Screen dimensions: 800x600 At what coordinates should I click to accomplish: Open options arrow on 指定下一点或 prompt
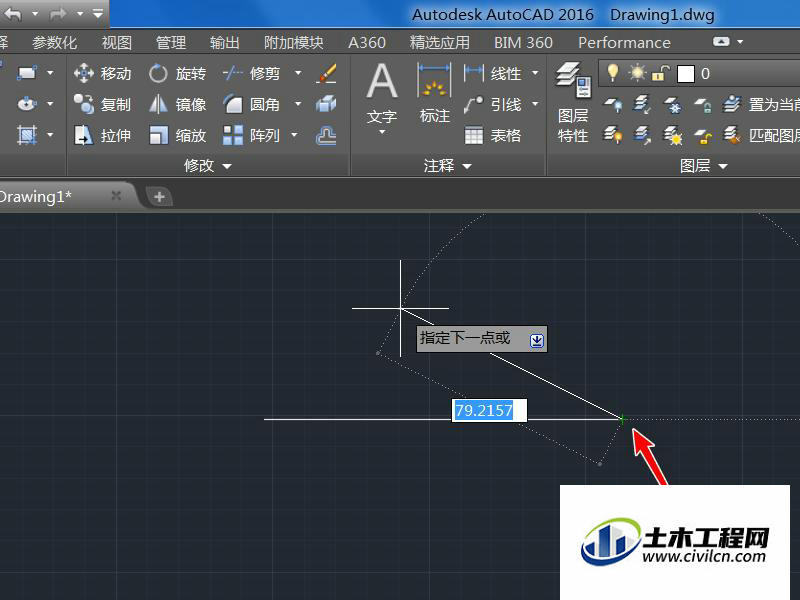coord(537,340)
